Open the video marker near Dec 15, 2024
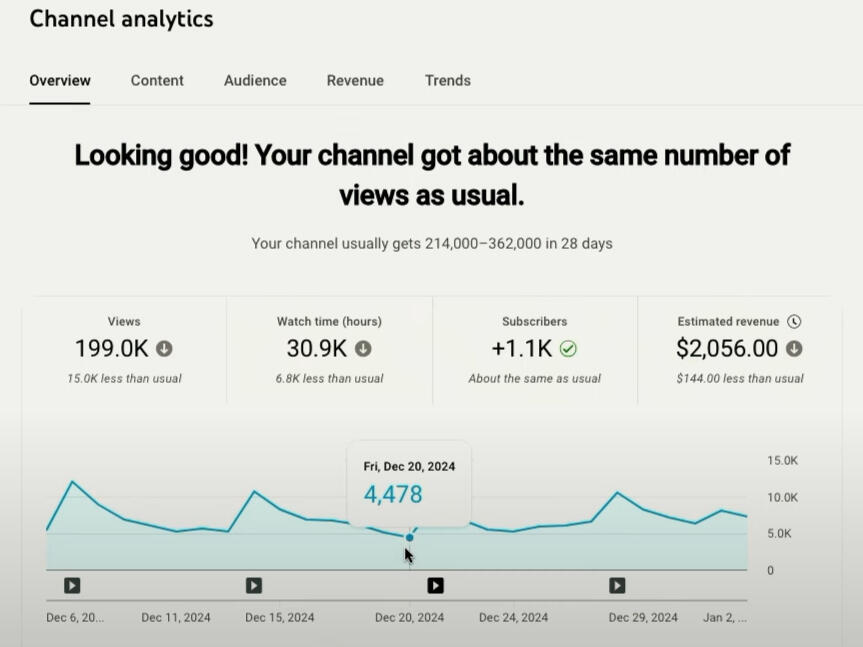 click(254, 586)
